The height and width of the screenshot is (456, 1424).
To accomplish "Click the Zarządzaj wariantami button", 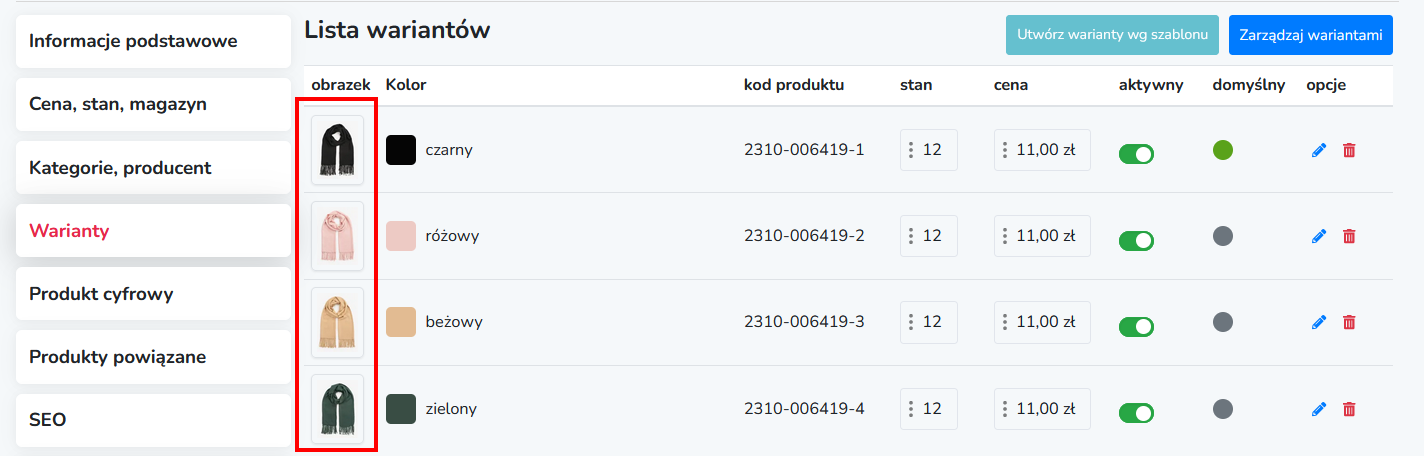I will point(1310,35).
